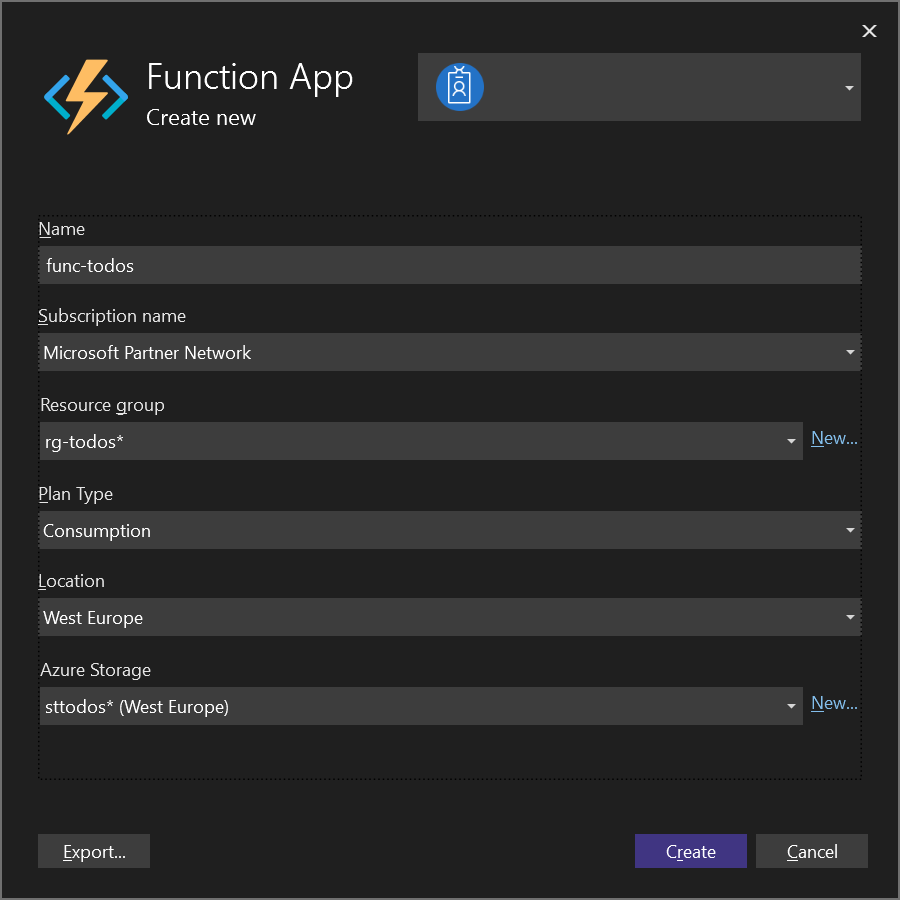Click the Microsoft Partner Network subscription value
This screenshot has height=900, width=900.
pyautogui.click(x=147, y=352)
